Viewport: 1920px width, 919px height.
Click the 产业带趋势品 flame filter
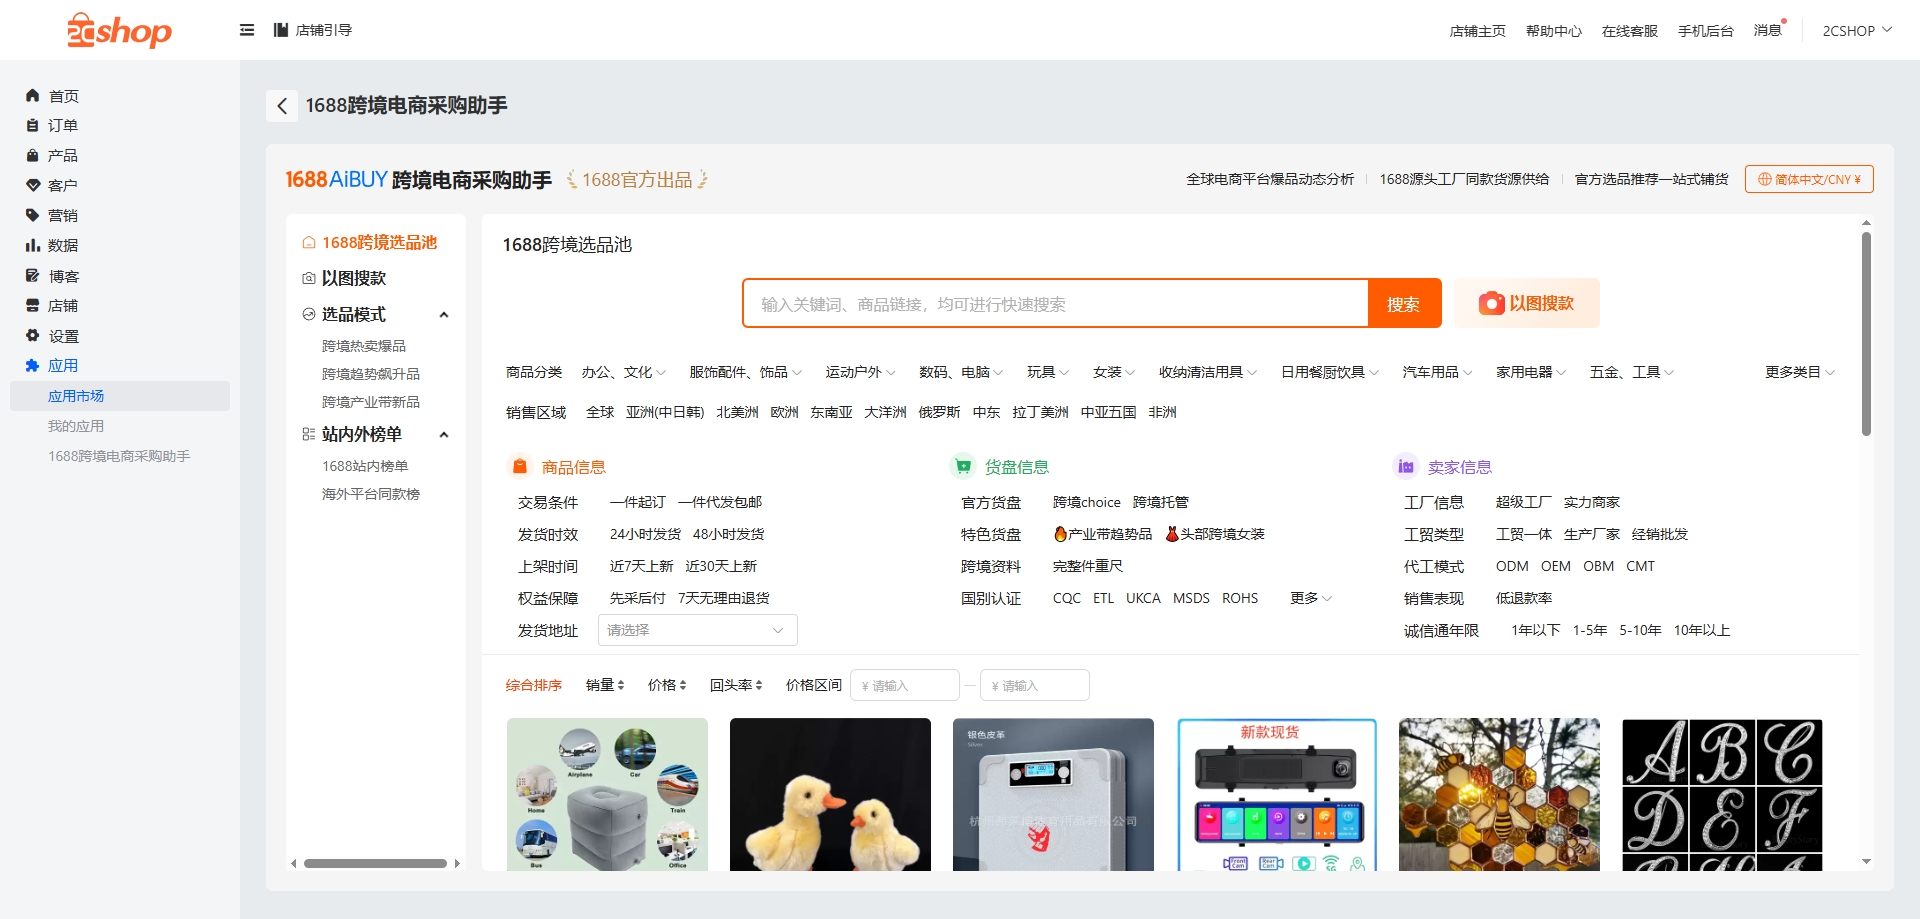click(1103, 534)
